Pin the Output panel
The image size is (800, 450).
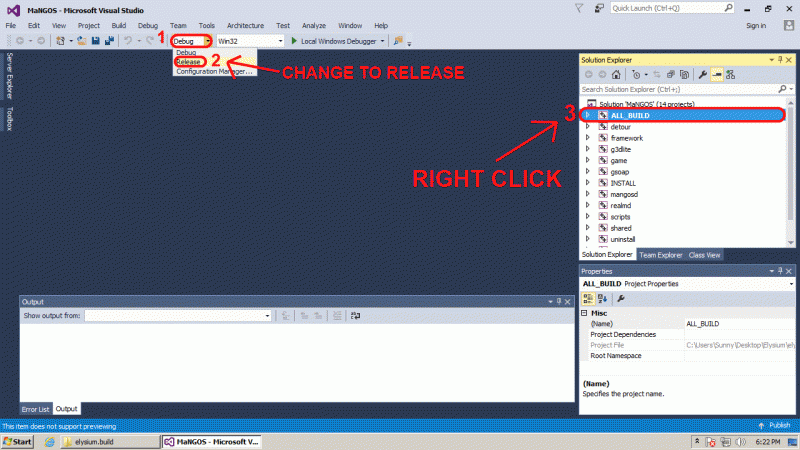pos(559,302)
